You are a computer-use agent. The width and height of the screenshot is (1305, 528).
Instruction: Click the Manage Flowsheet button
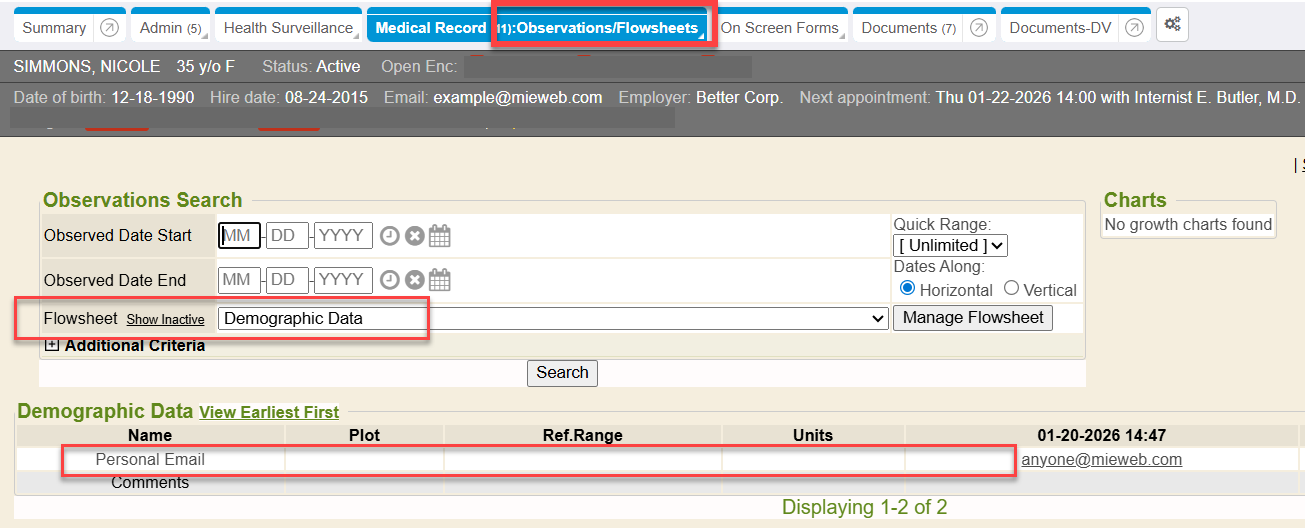(x=972, y=318)
